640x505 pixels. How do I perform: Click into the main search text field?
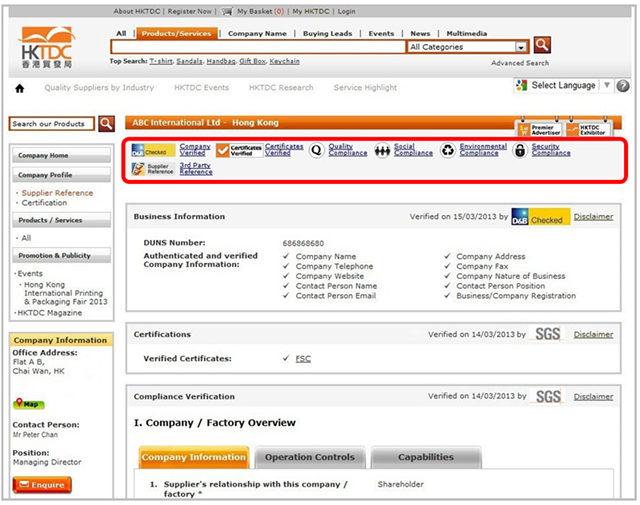click(x=258, y=47)
